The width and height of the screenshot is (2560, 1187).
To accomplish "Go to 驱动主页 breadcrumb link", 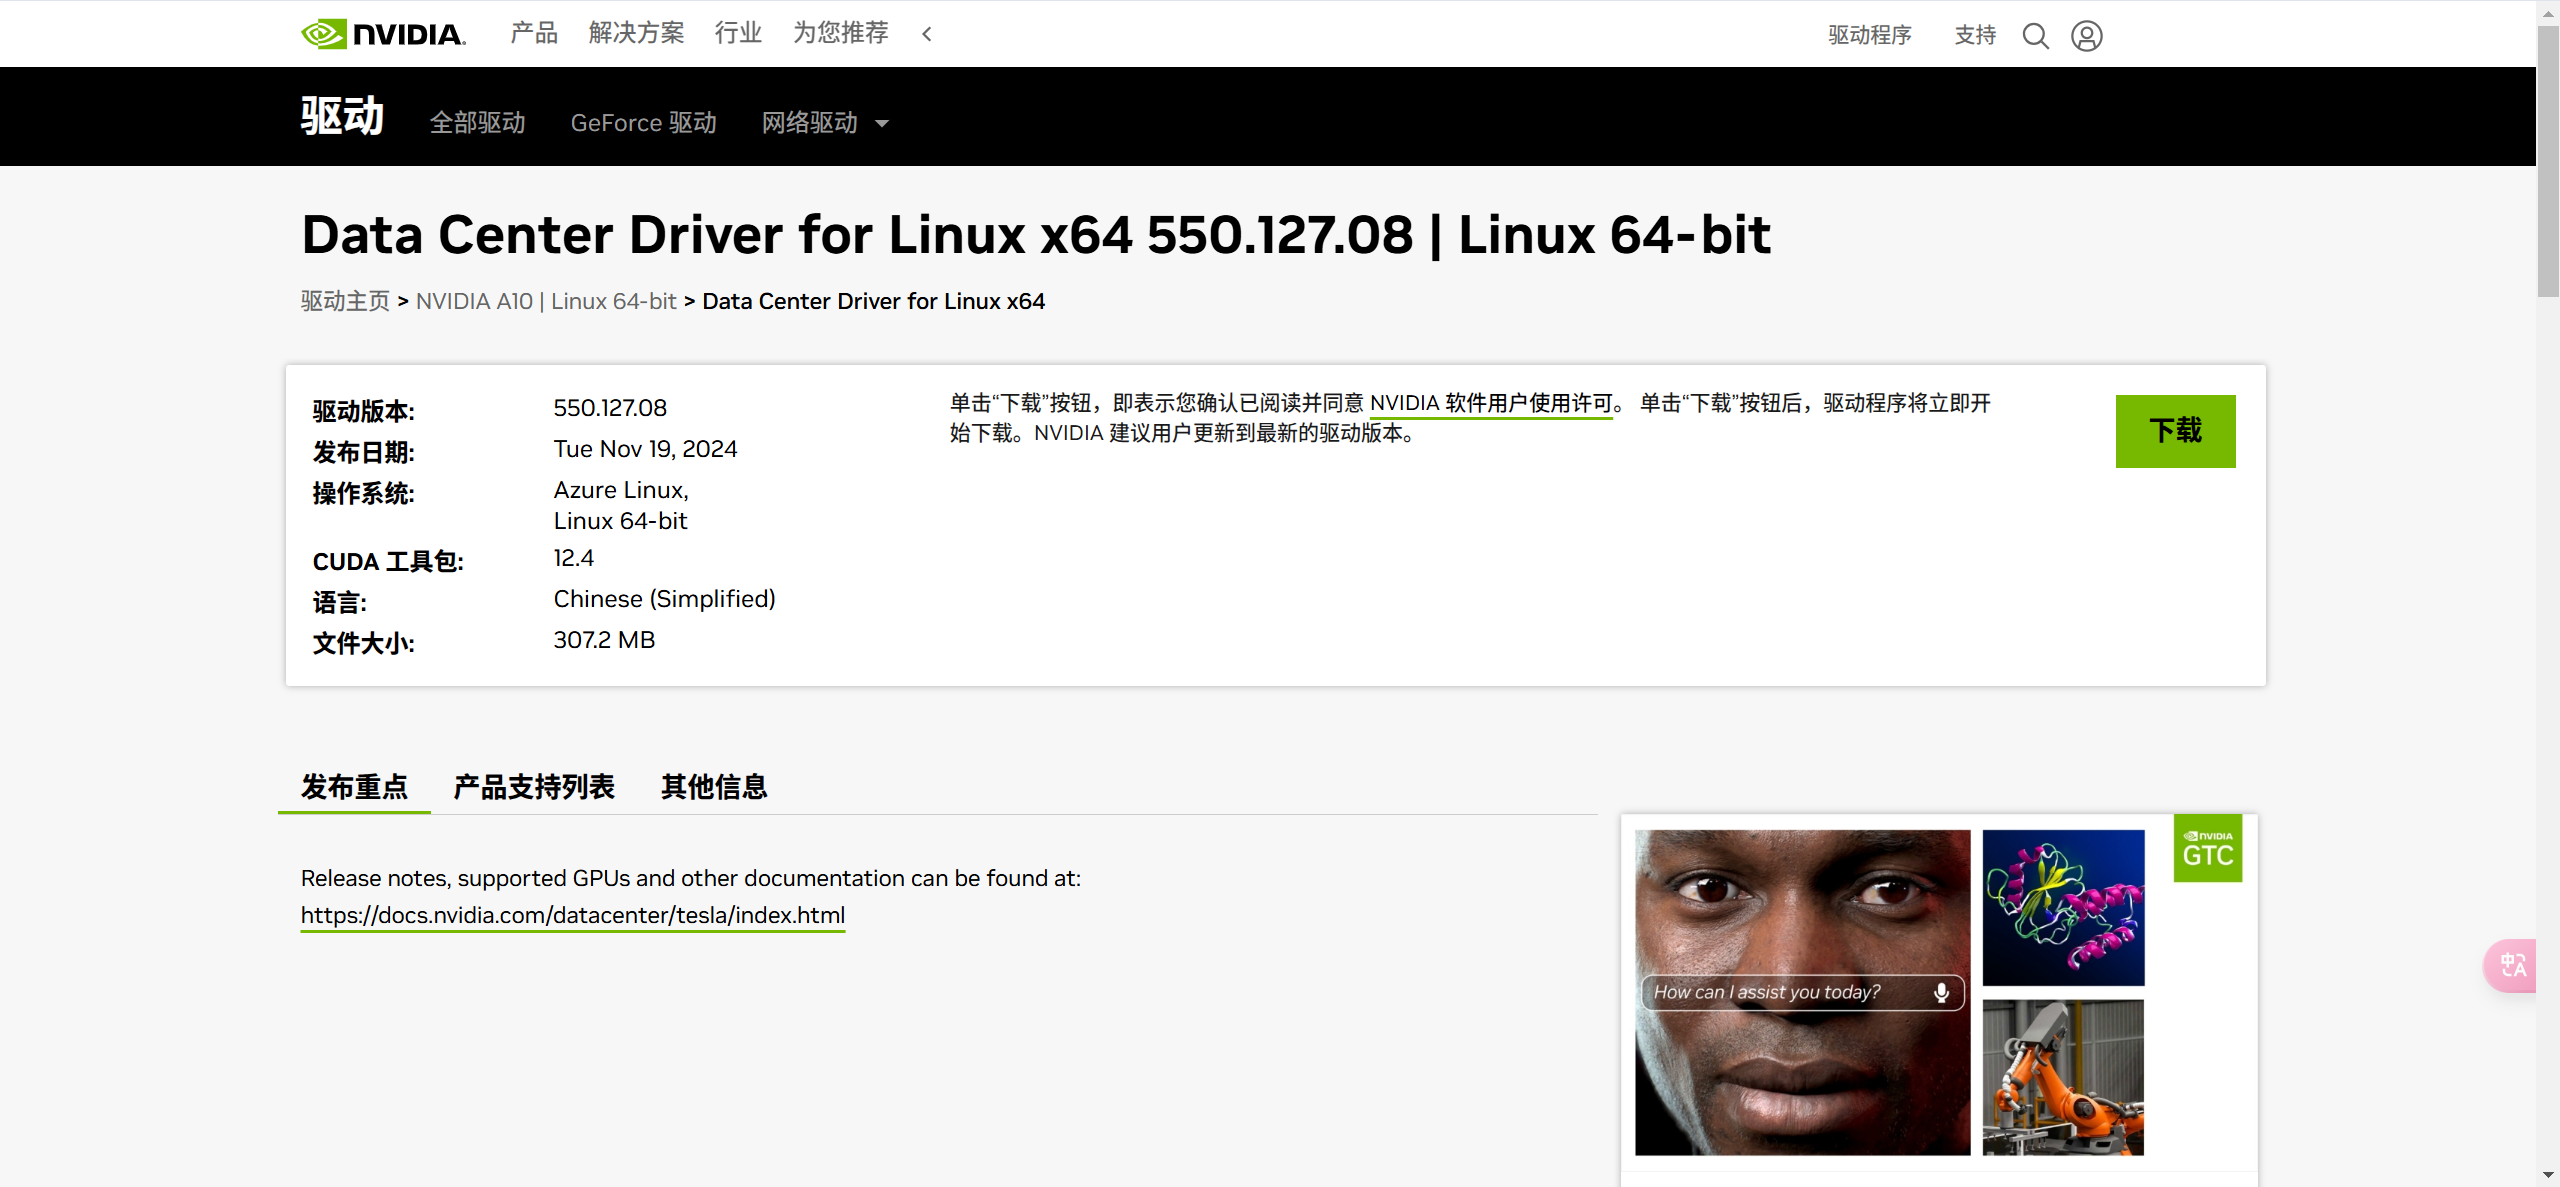I will pos(345,301).
